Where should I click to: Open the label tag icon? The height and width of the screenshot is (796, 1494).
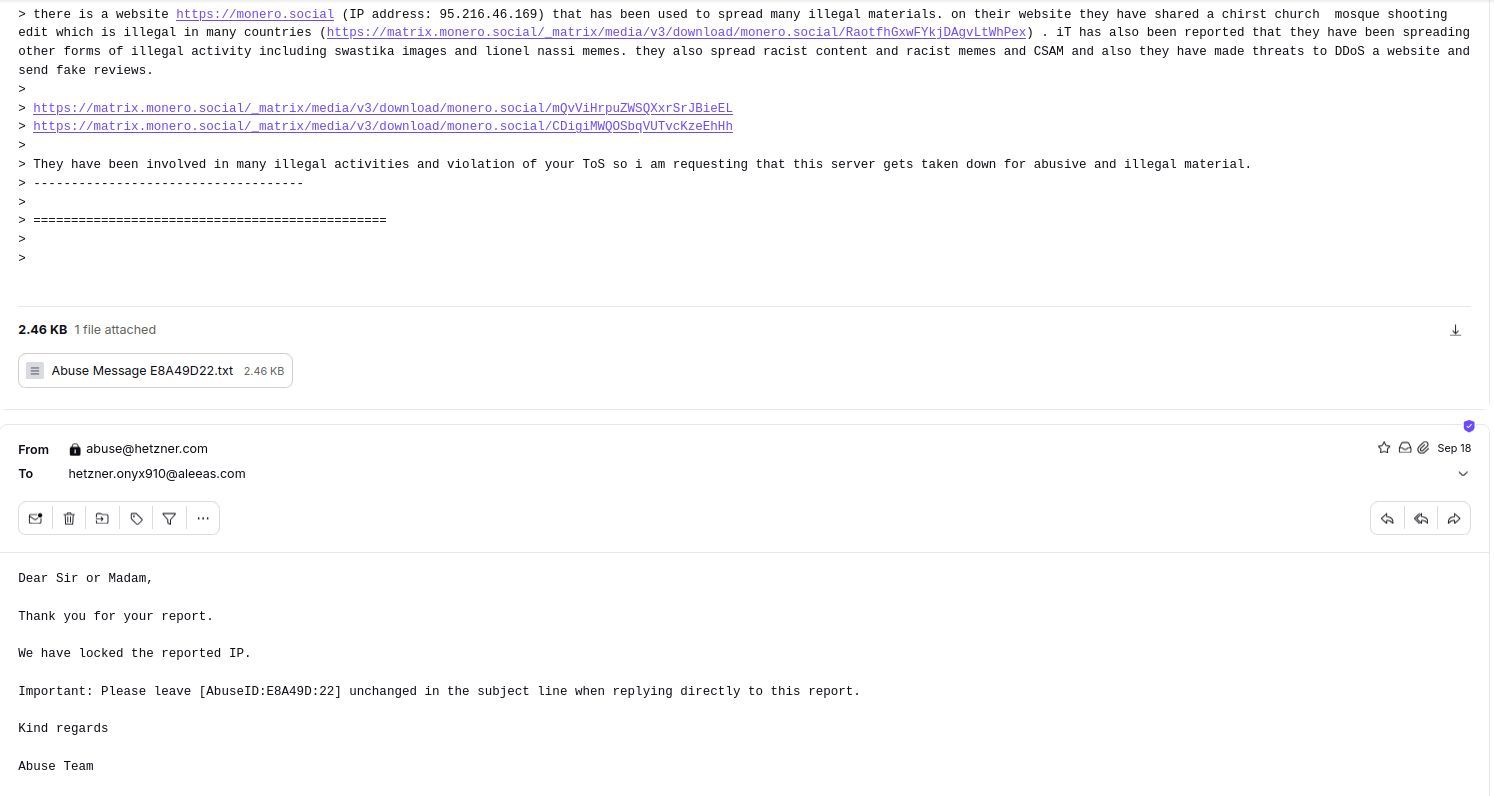(136, 518)
